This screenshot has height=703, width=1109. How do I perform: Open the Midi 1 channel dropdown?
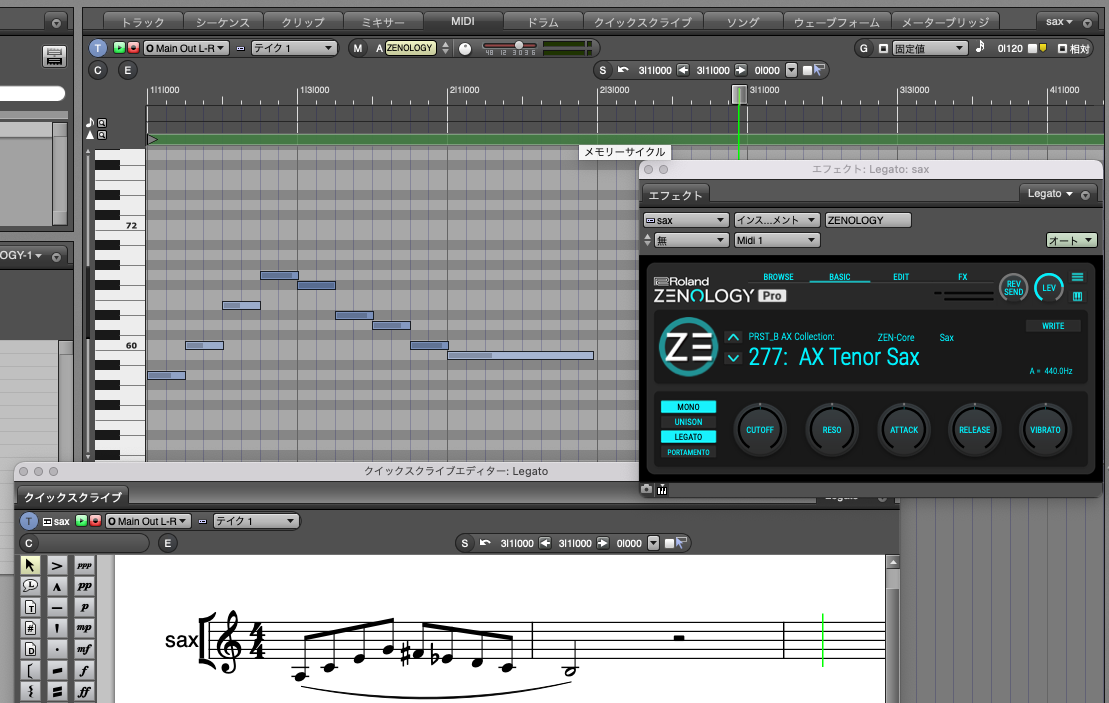(777, 240)
